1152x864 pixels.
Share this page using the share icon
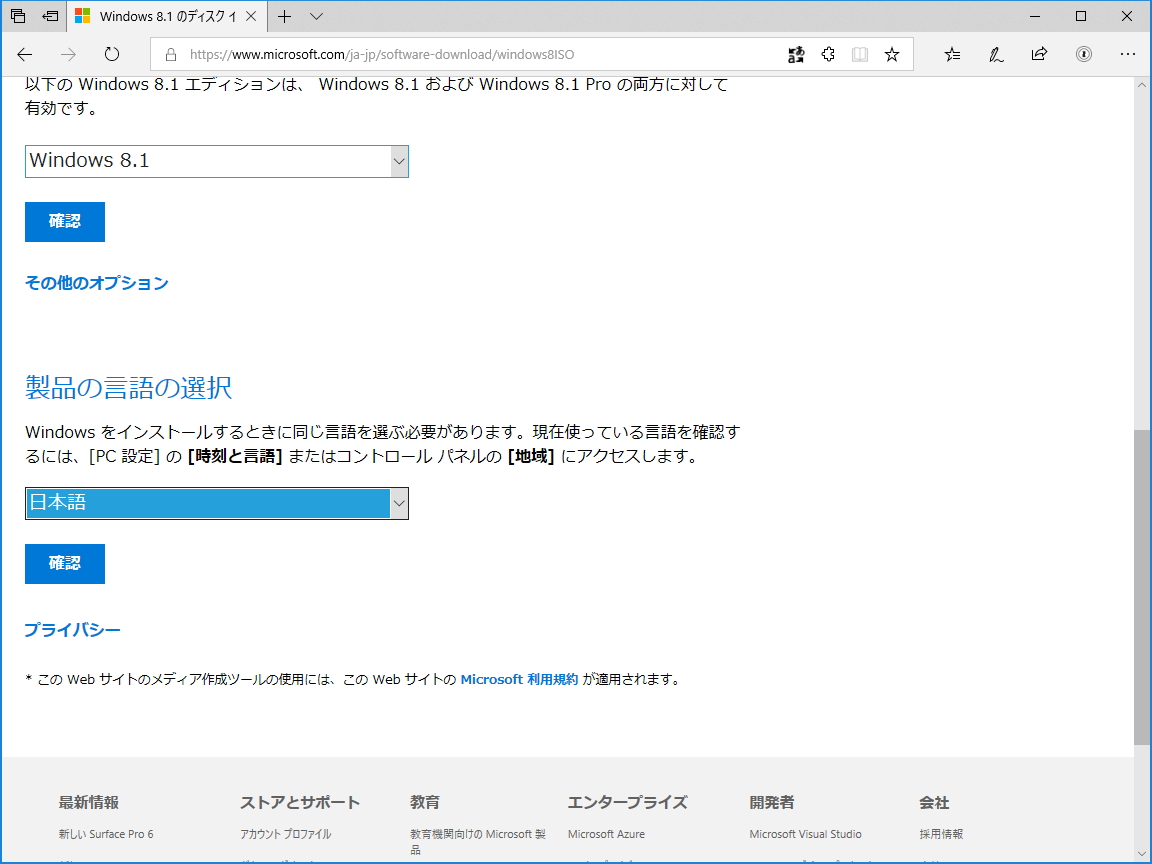1041,54
